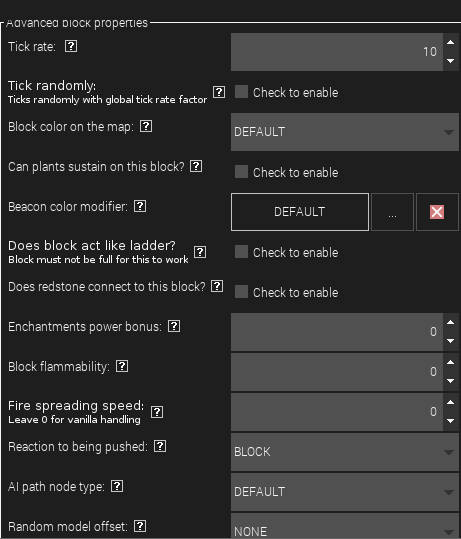Increase Tick rate with up arrow
This screenshot has width=461, height=539.
[451, 43]
